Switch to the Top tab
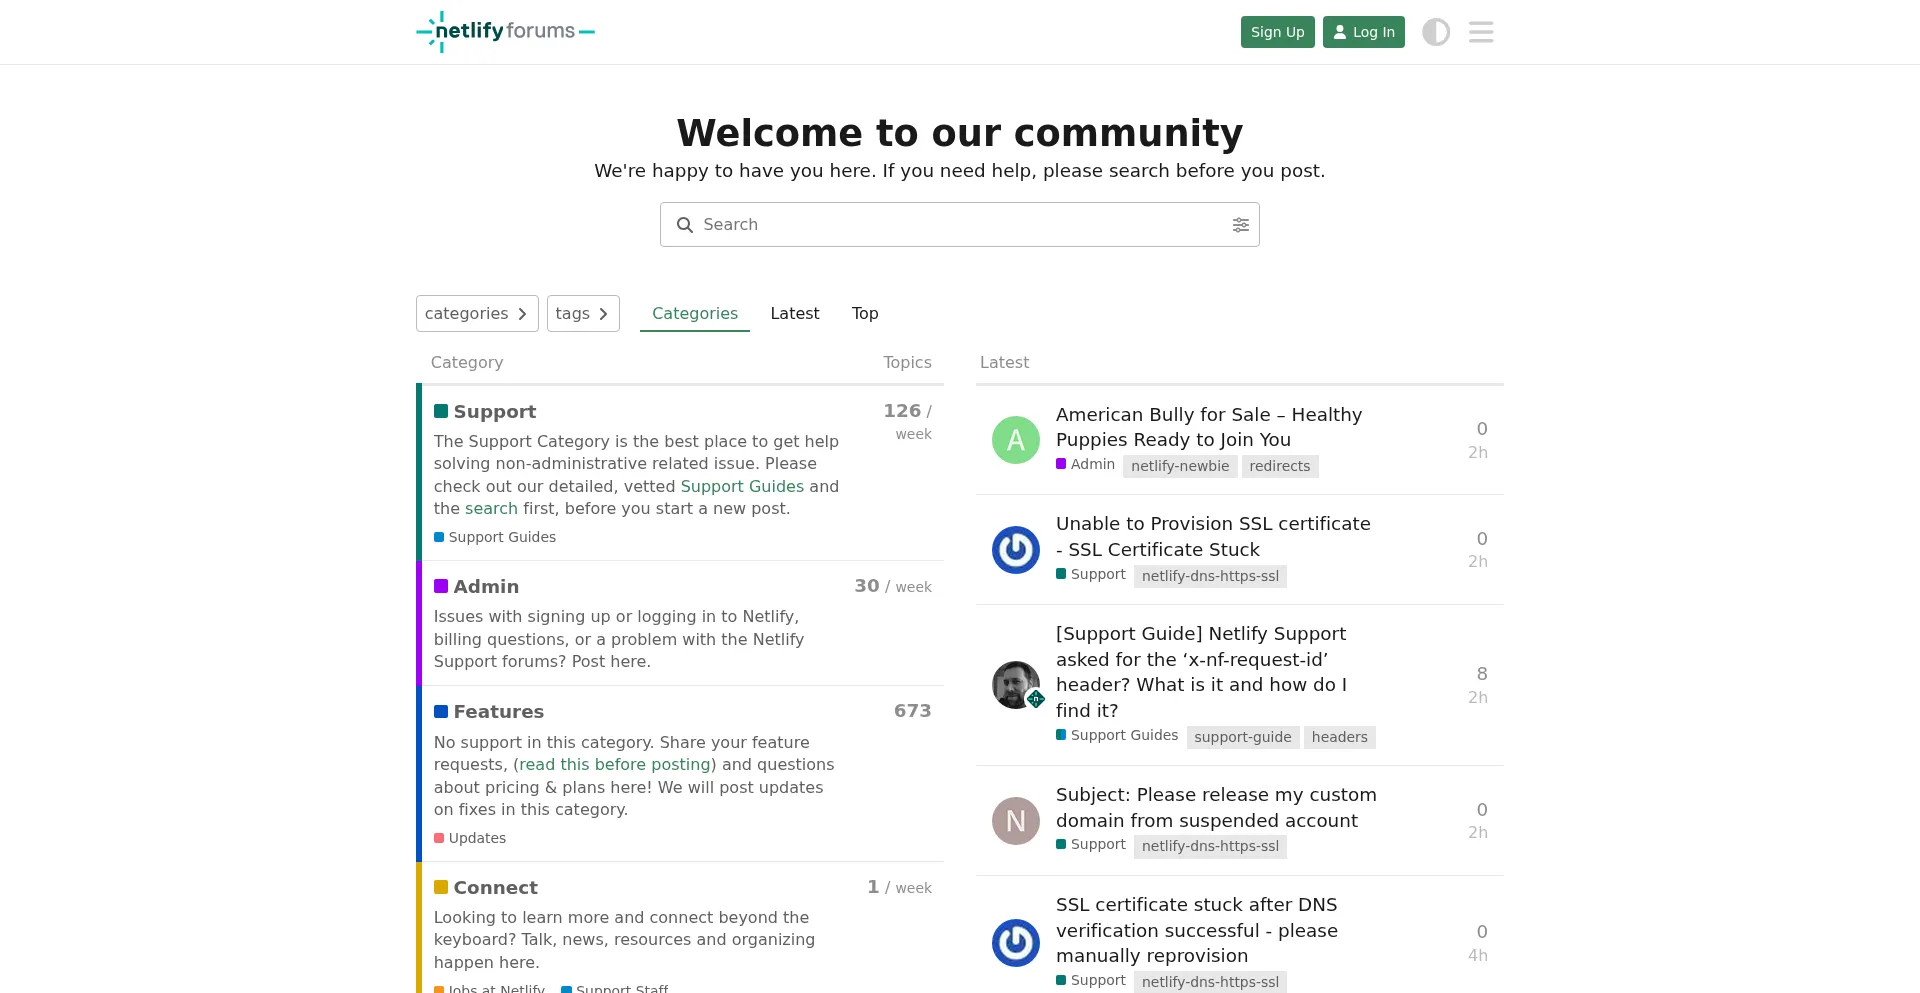This screenshot has width=1920, height=993. [865, 313]
